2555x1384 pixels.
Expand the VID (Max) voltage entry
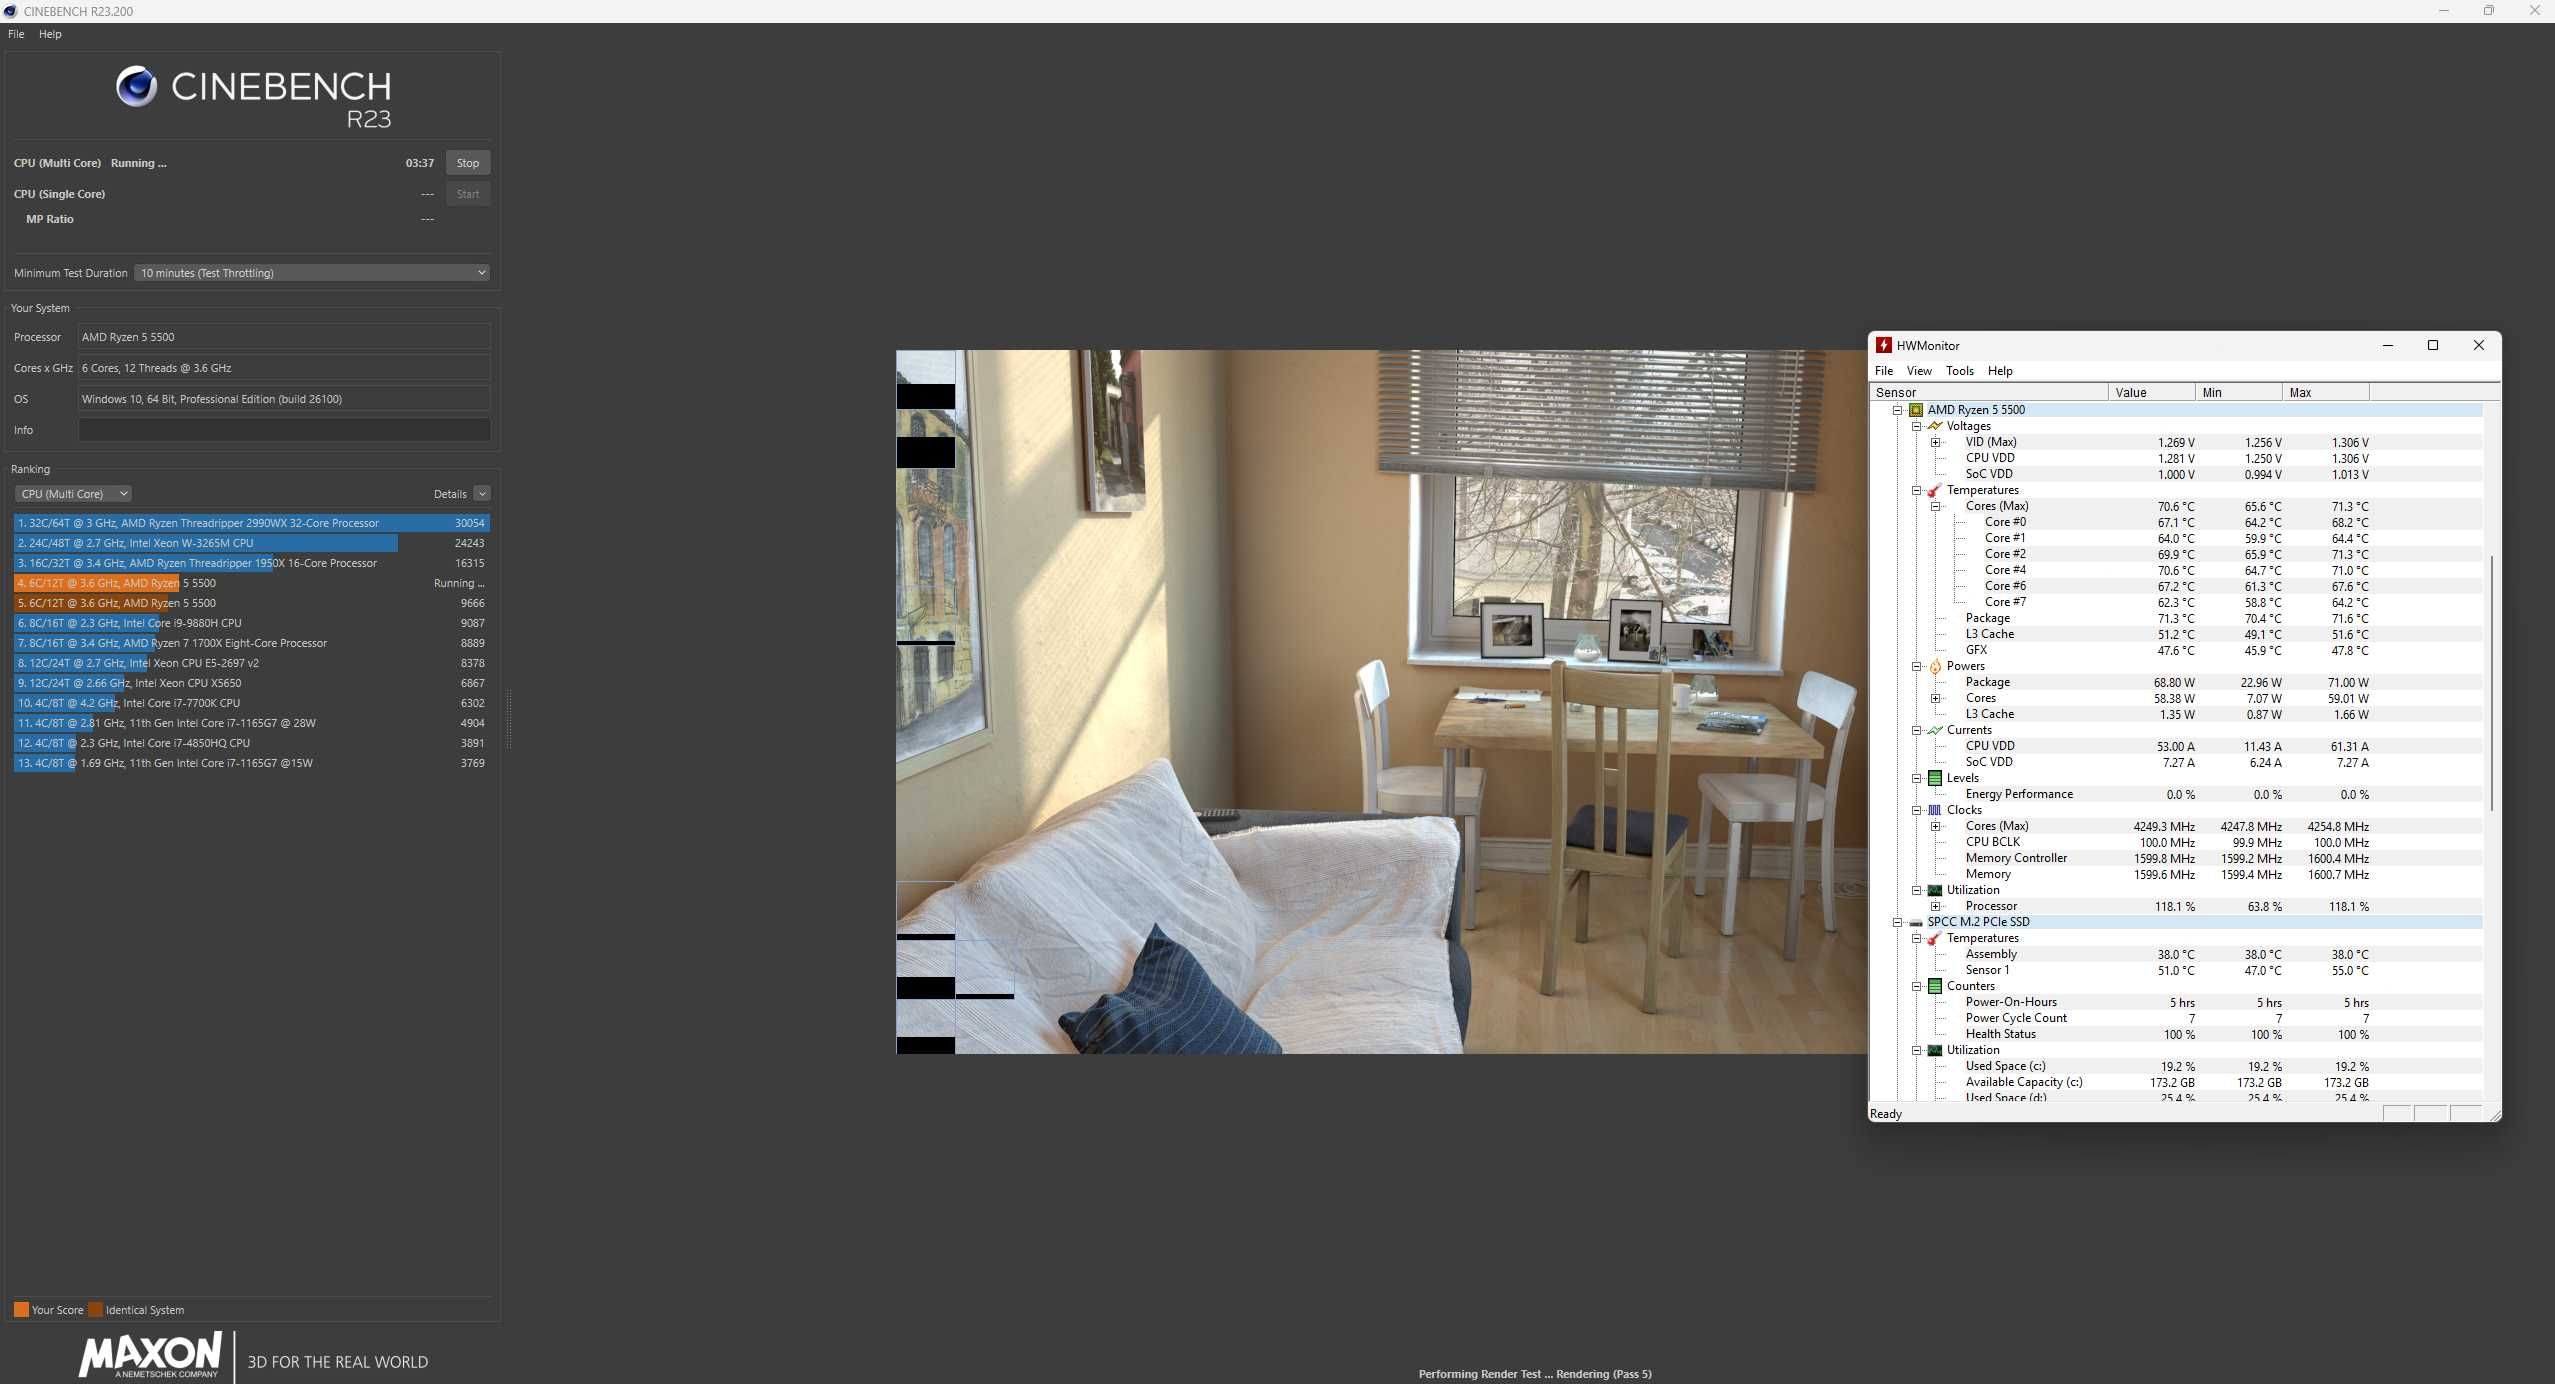[1935, 442]
